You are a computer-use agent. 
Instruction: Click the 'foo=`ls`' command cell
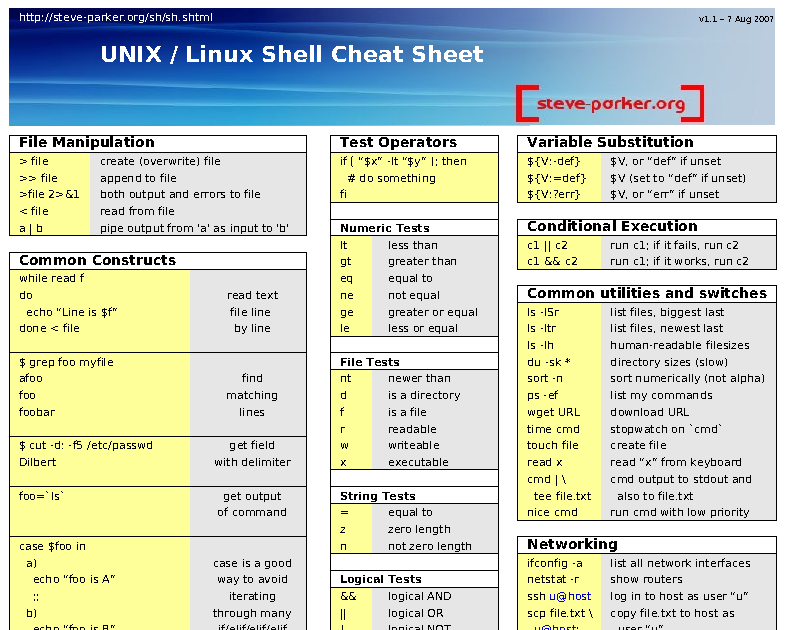coord(41,496)
